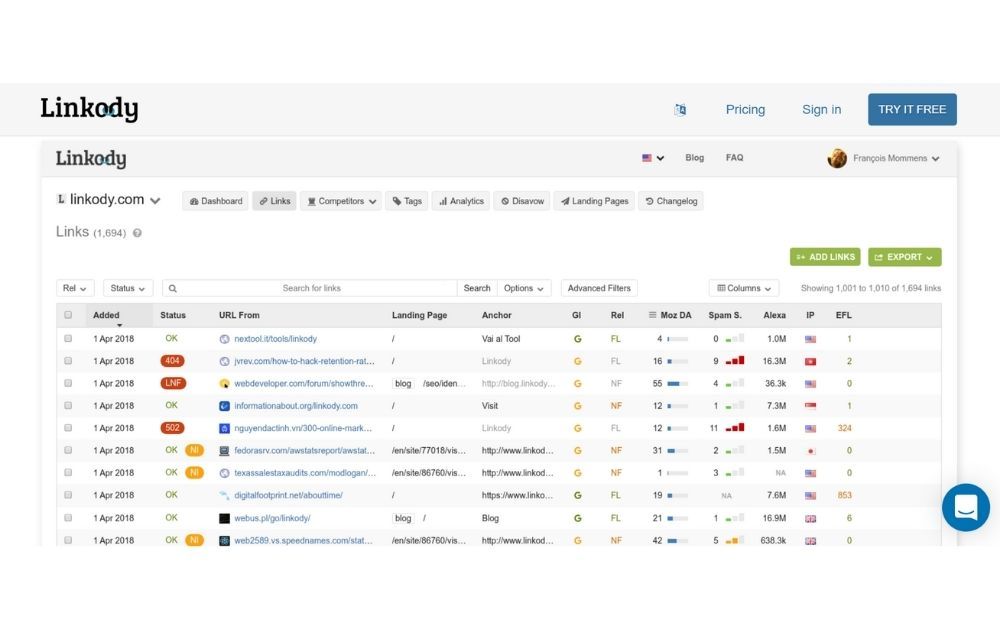The height and width of the screenshot is (630, 1000).
Task: Click the inner Linkody app logo
Action: pos(91,159)
